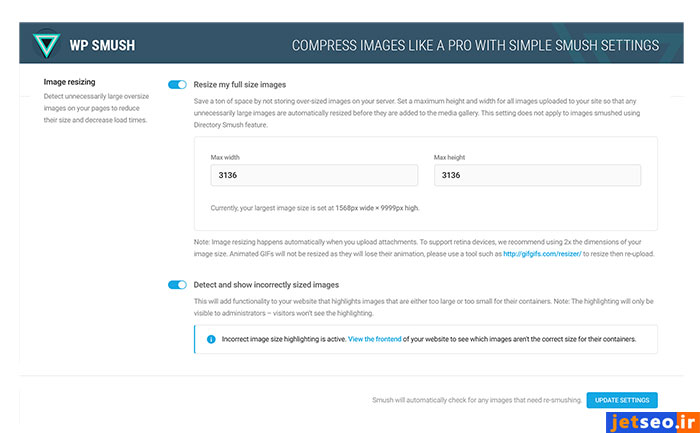Screen dimensions: 700x433
Task: Click the Smush will automatically check message
Action: [x=475, y=400]
